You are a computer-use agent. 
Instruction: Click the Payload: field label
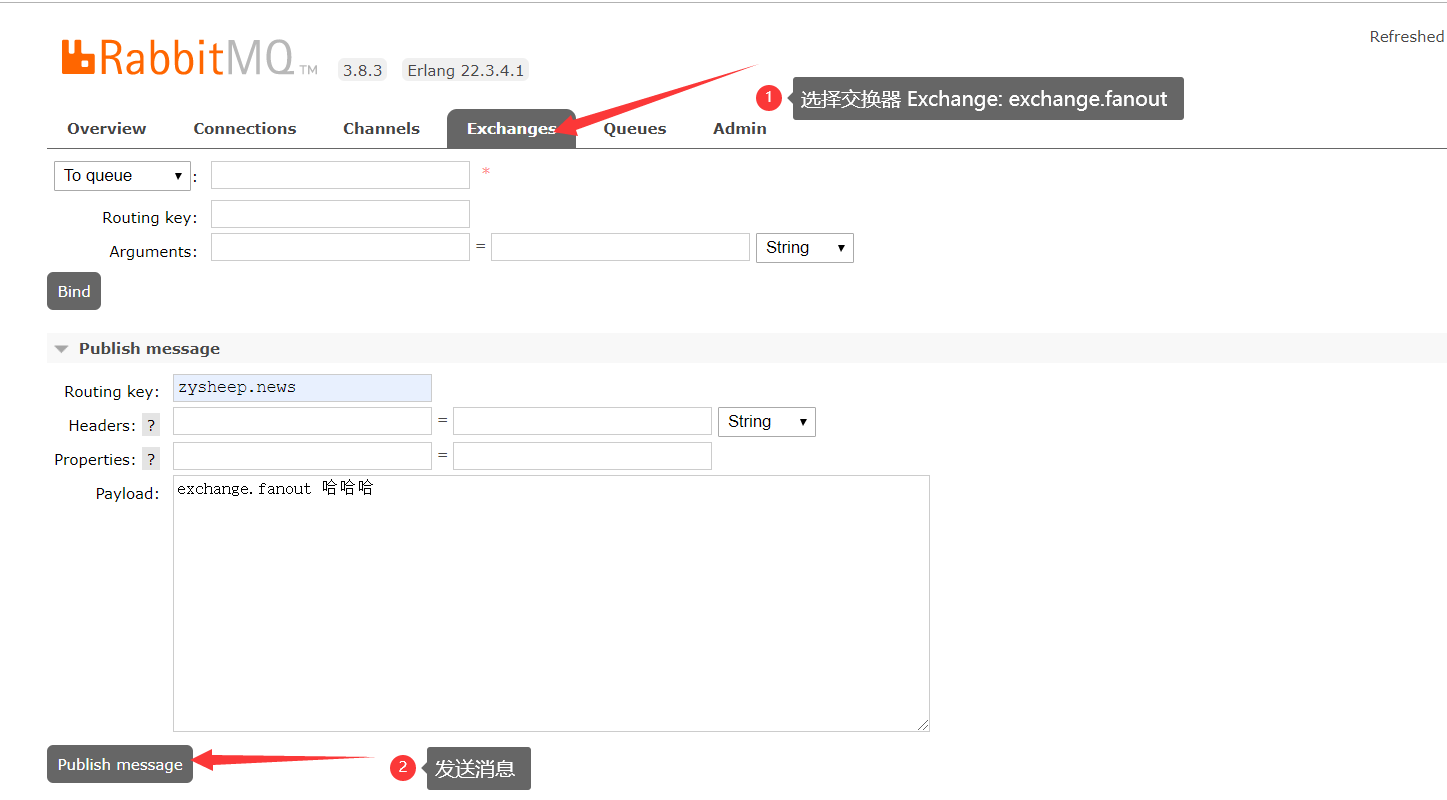click(128, 493)
